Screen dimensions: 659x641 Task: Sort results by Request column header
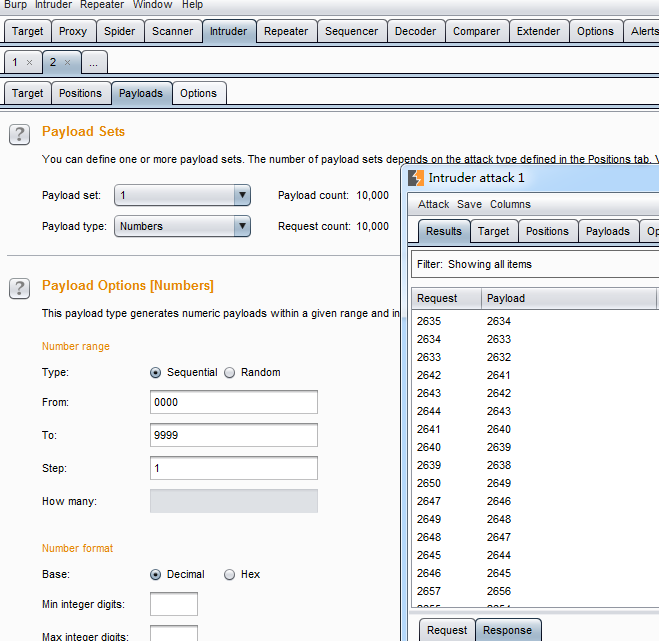click(x=446, y=298)
